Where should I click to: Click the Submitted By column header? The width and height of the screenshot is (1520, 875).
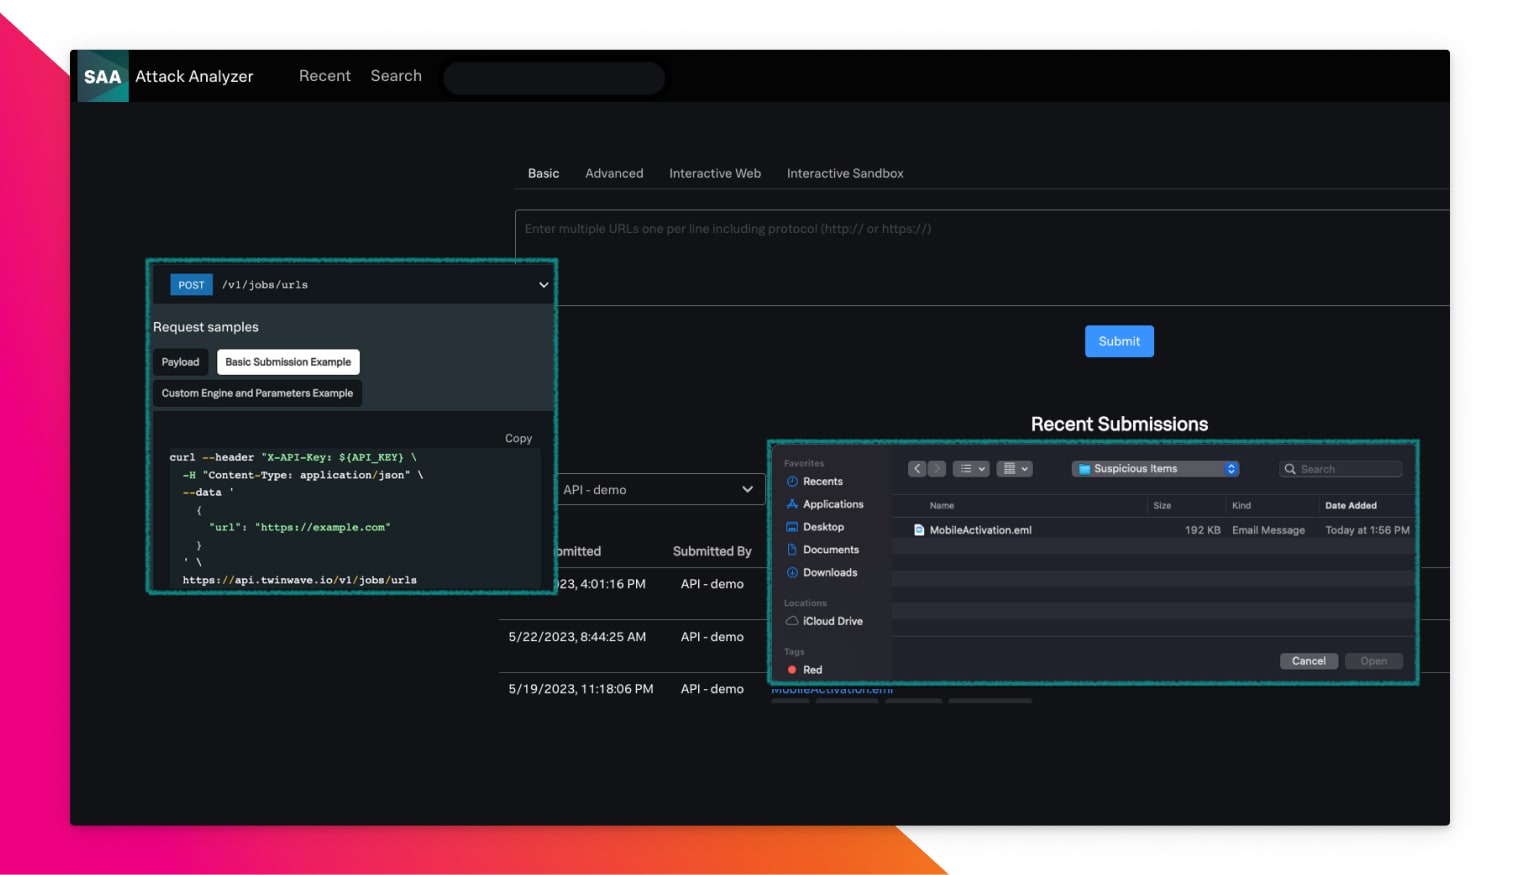[x=712, y=552]
